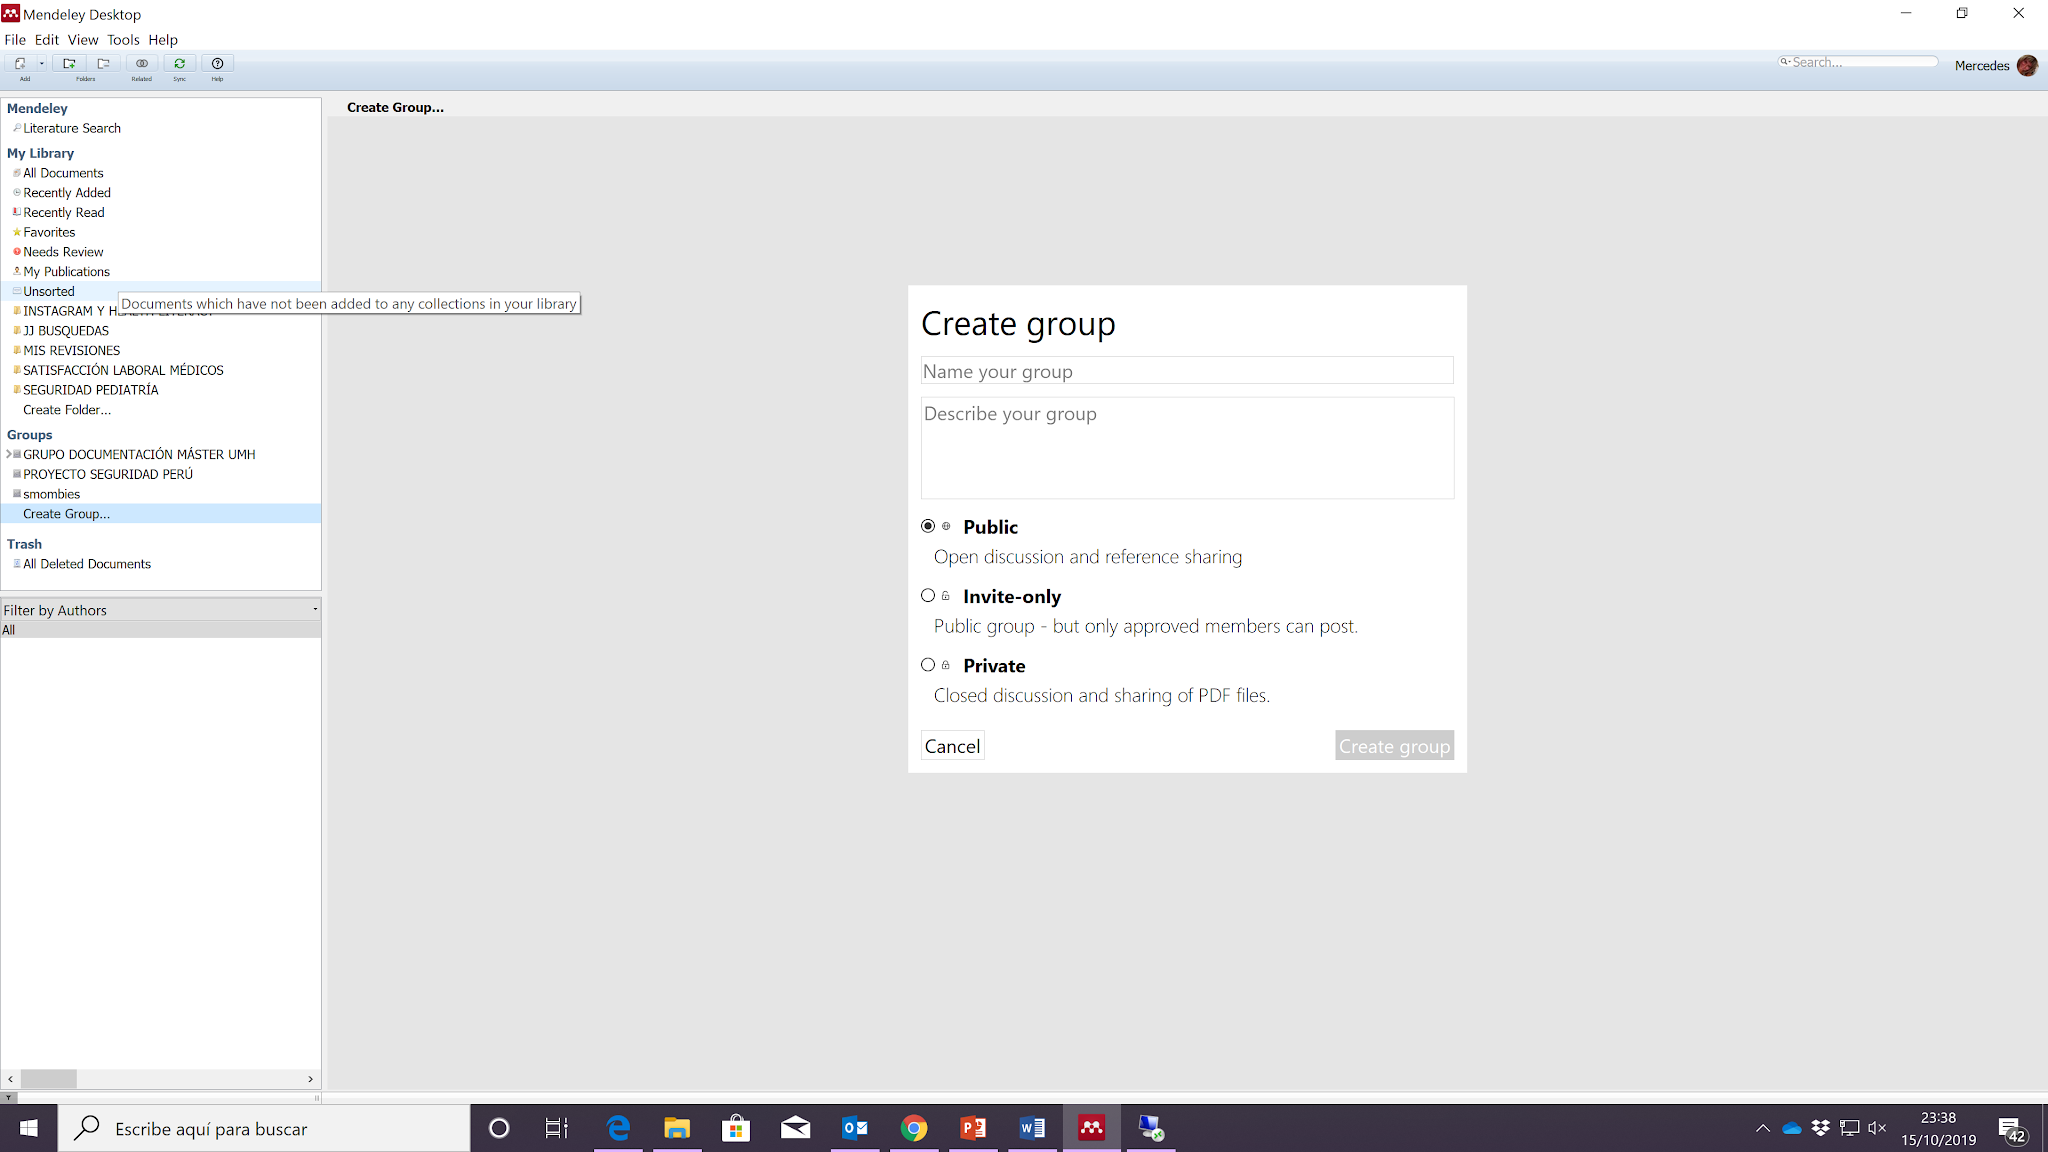2048x1152 pixels.
Task: Click the remove folder toolbar icon
Action: tap(103, 64)
